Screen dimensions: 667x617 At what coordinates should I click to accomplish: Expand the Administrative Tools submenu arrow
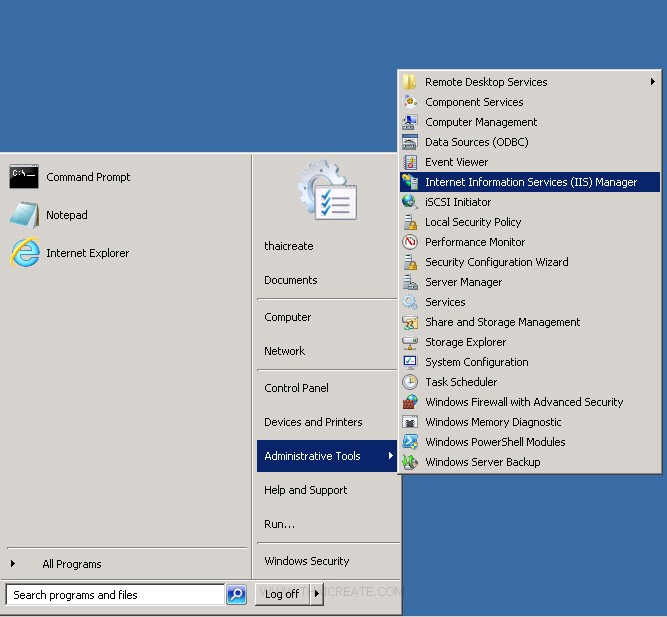tap(391, 455)
